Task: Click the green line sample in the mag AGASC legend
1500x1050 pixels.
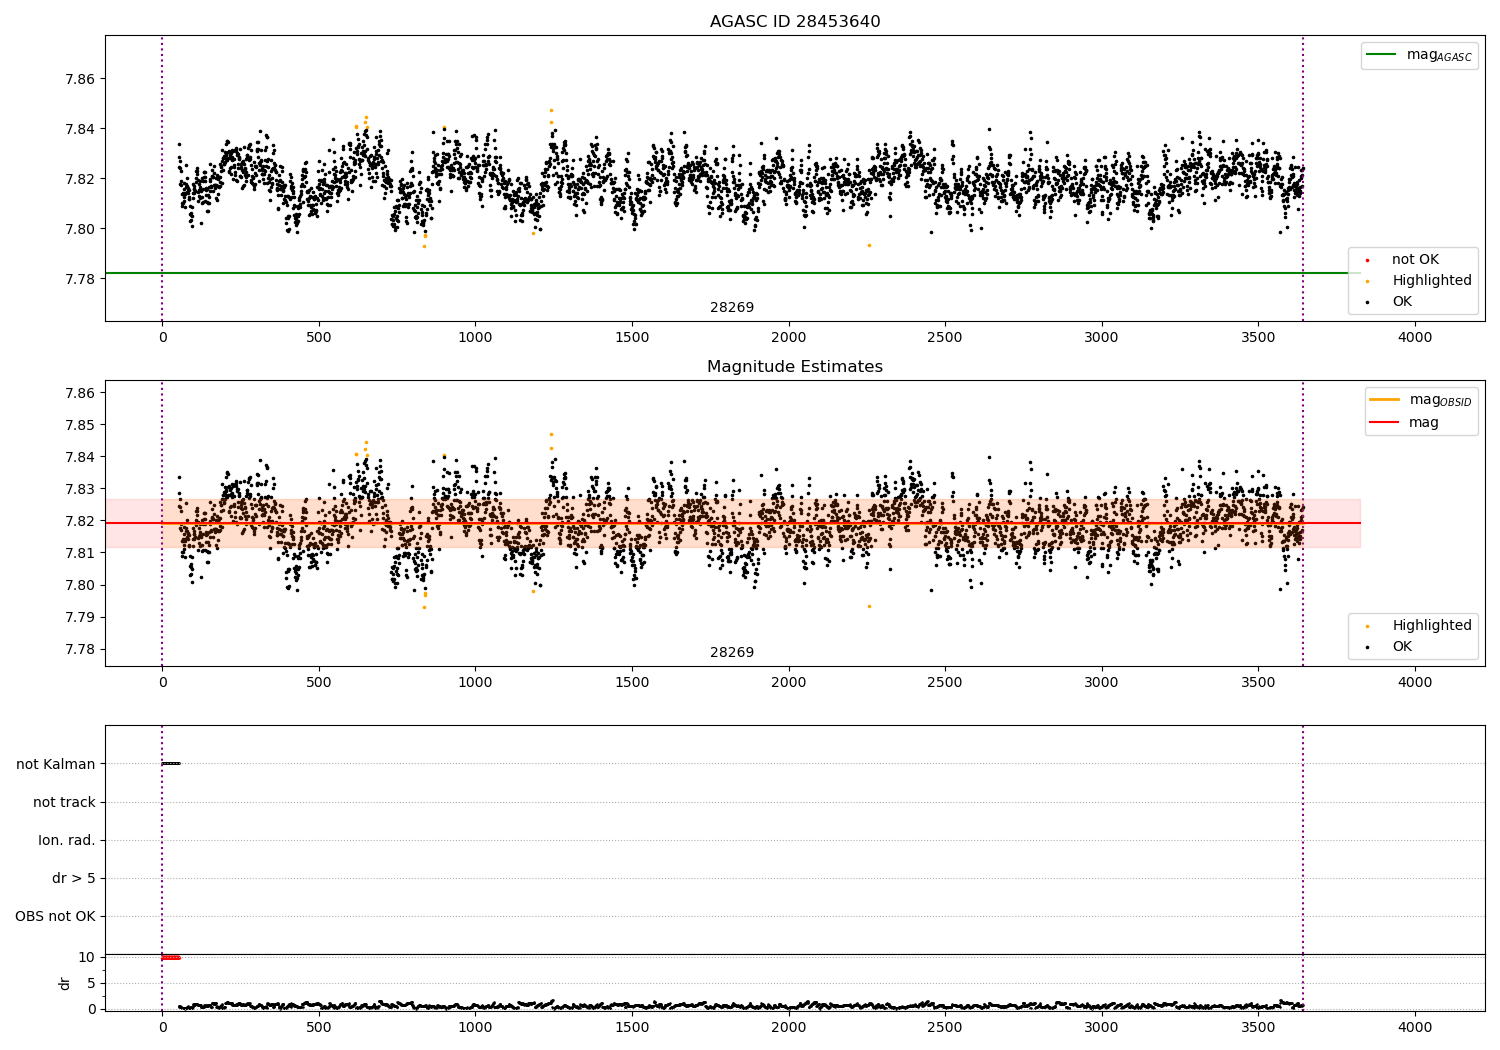Action: [x=1381, y=55]
